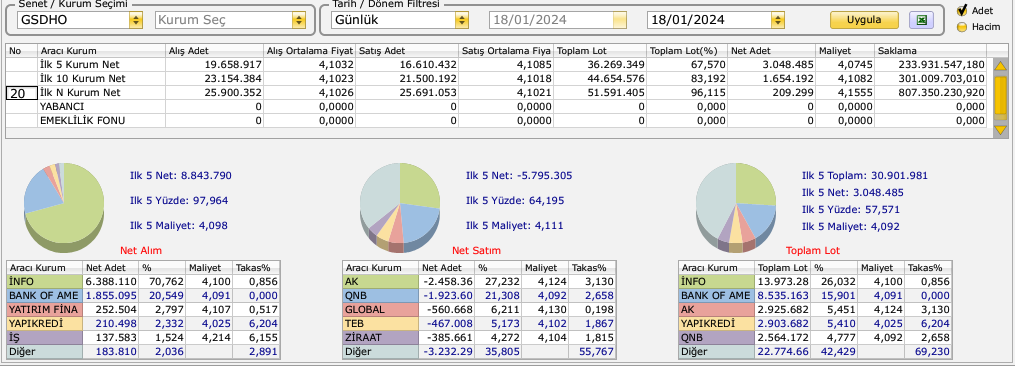Click İlk 5 Net: -5.795.305 label
This screenshot has width=1015, height=366.
[519, 176]
